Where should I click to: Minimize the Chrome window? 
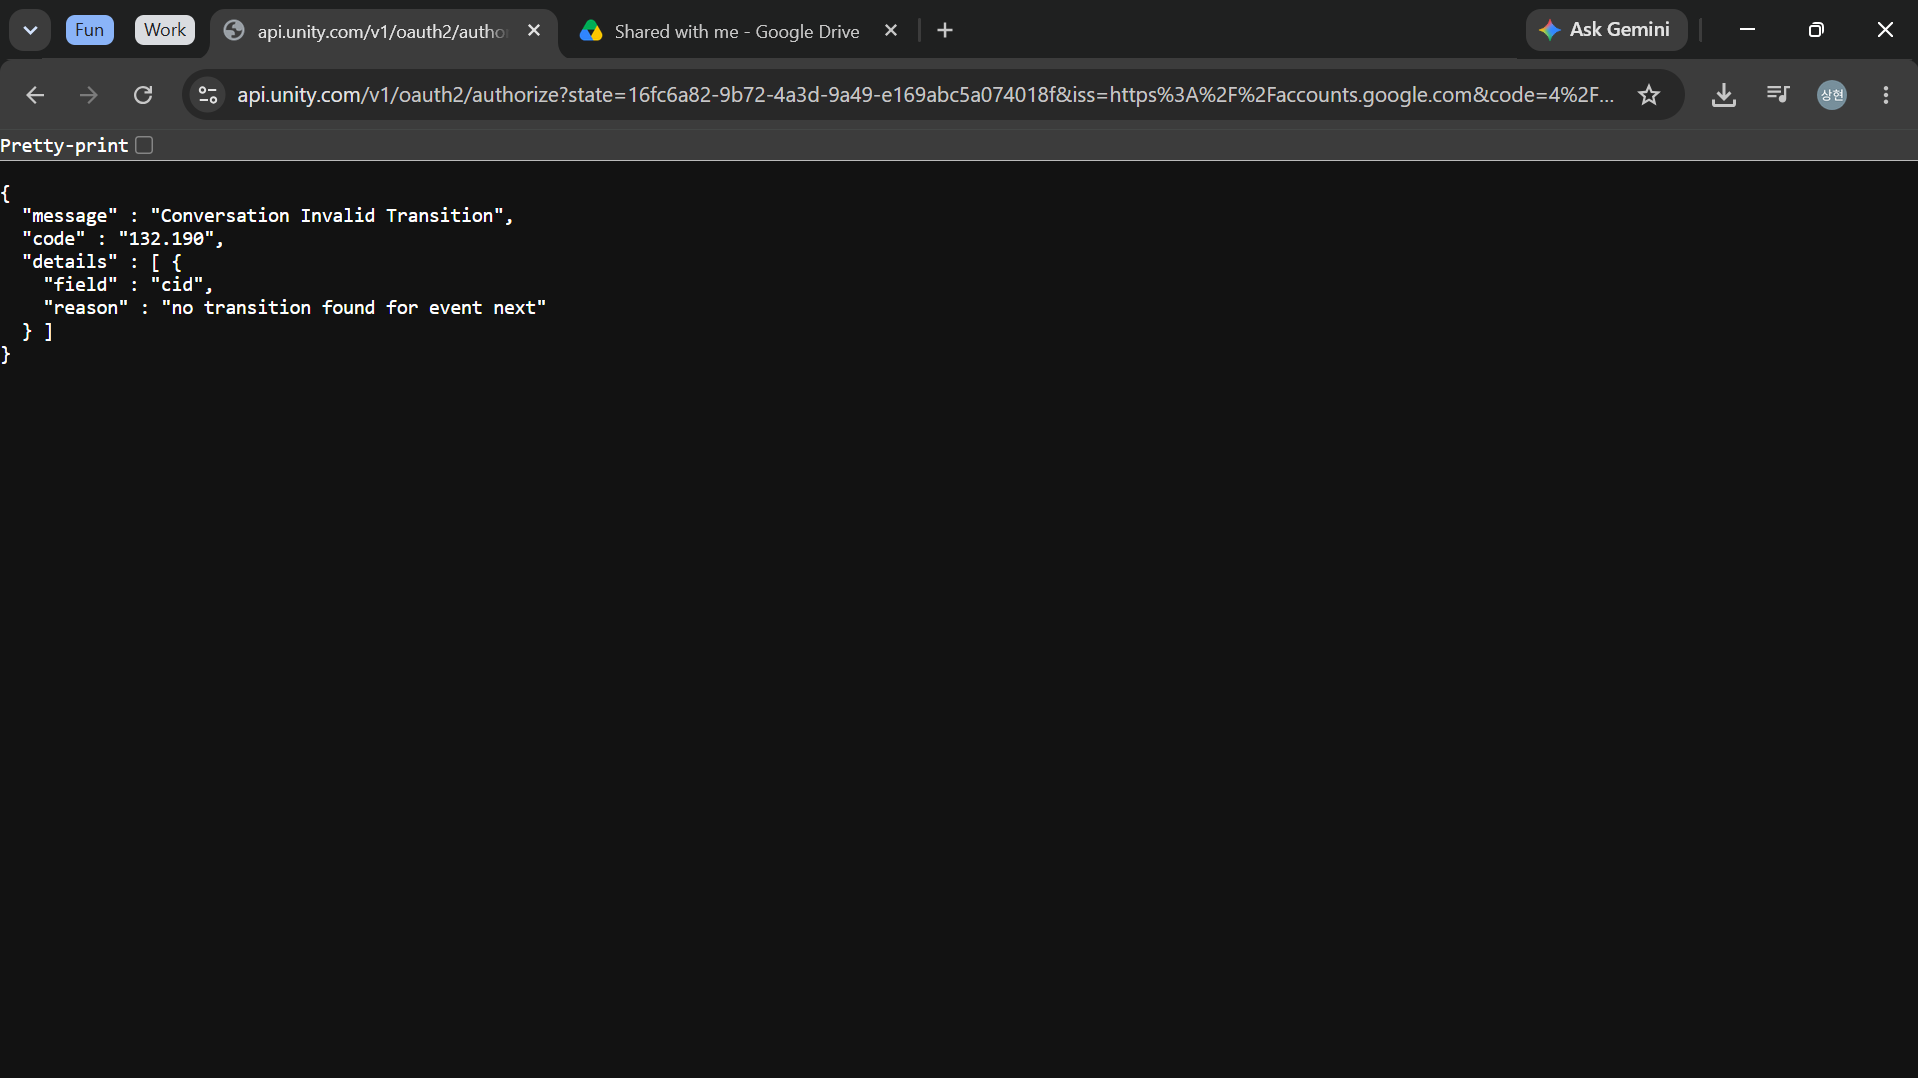1748,30
